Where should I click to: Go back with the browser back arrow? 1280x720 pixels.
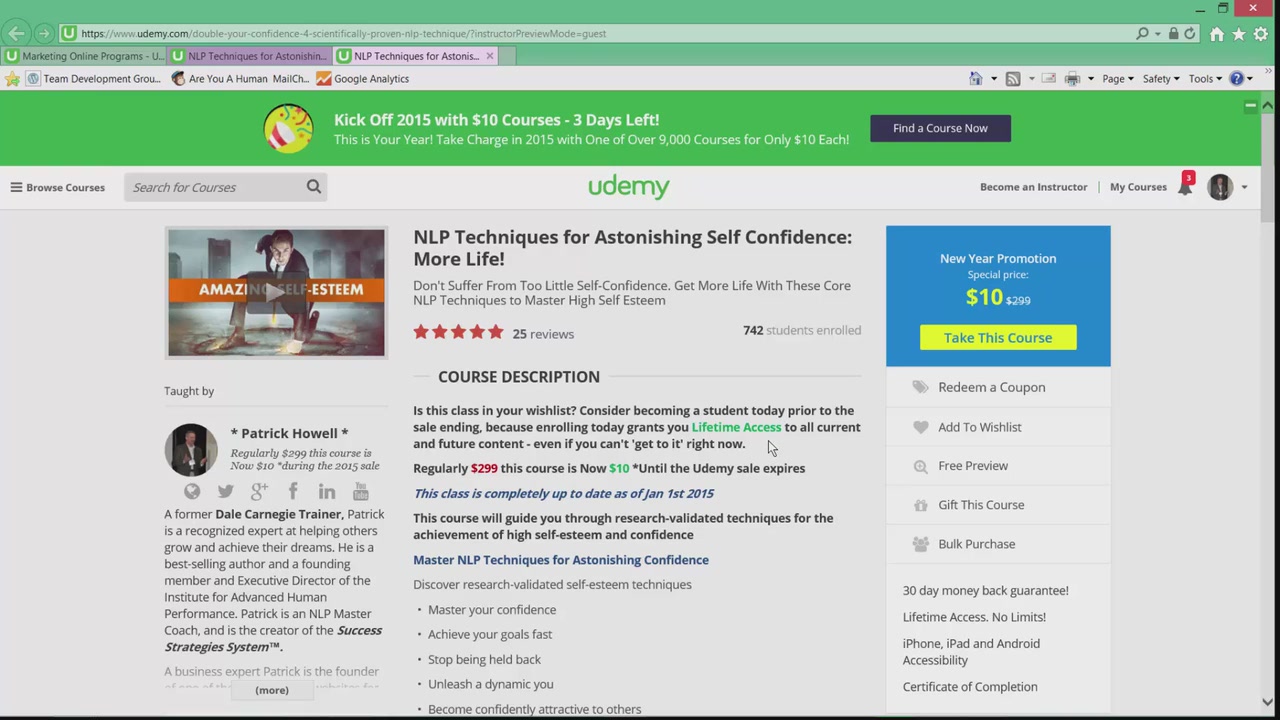tap(16, 33)
